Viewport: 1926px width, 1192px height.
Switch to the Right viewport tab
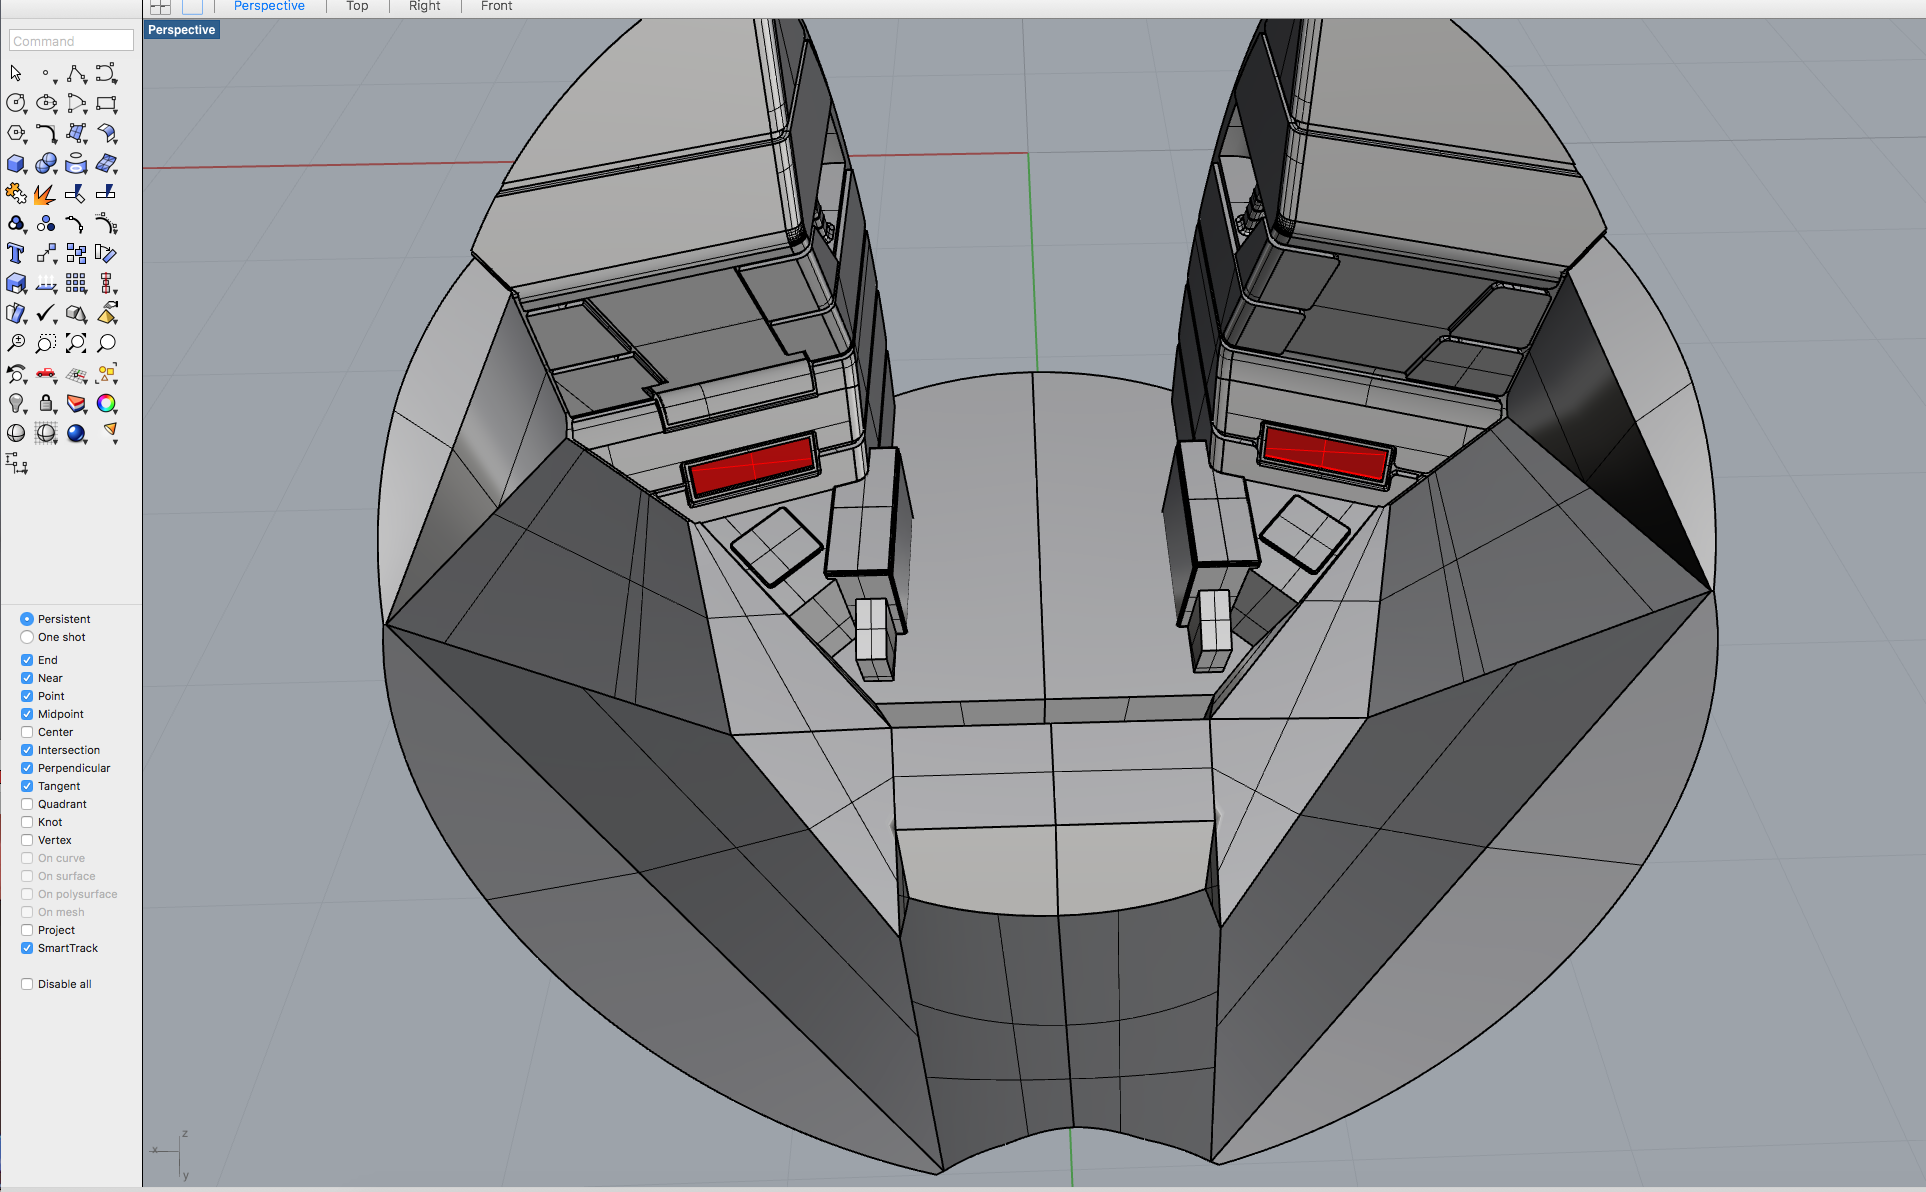424,6
